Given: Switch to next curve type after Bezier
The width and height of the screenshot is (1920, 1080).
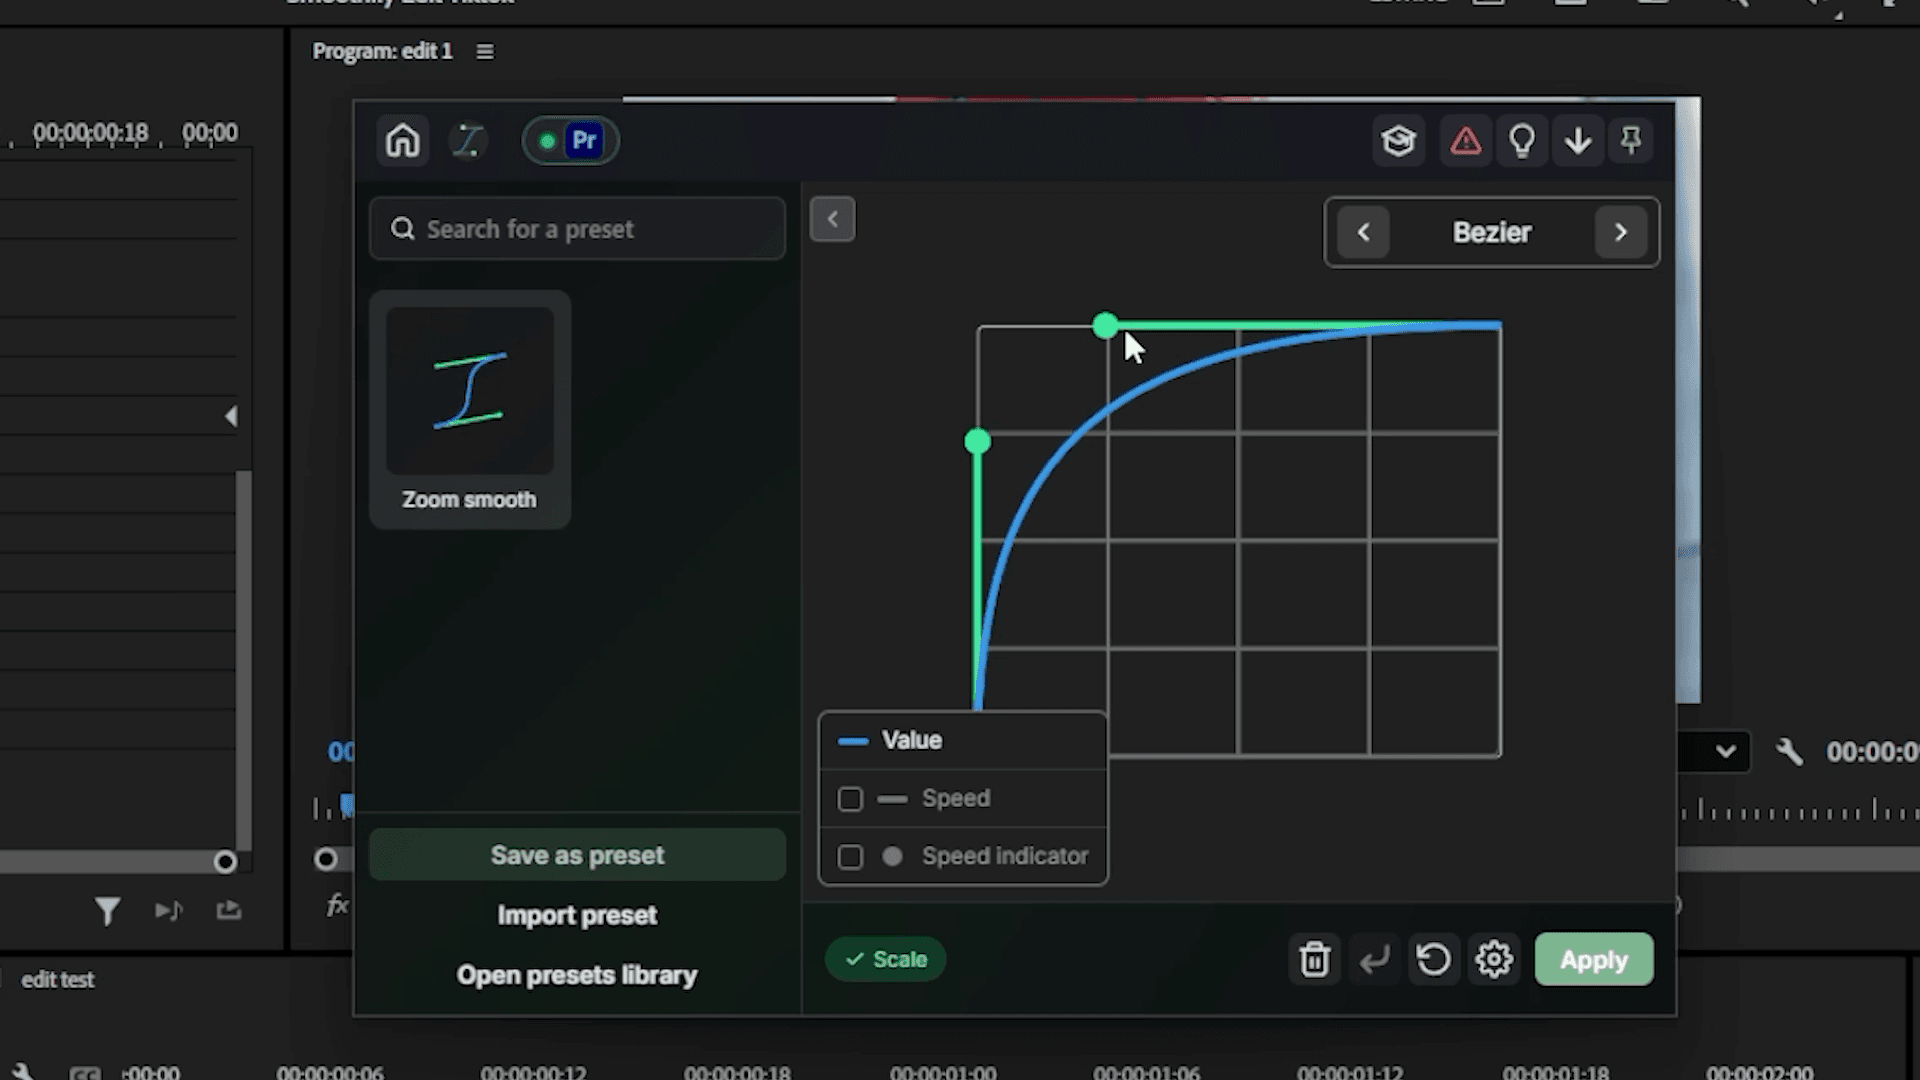Looking at the screenshot, I should click(x=1621, y=232).
